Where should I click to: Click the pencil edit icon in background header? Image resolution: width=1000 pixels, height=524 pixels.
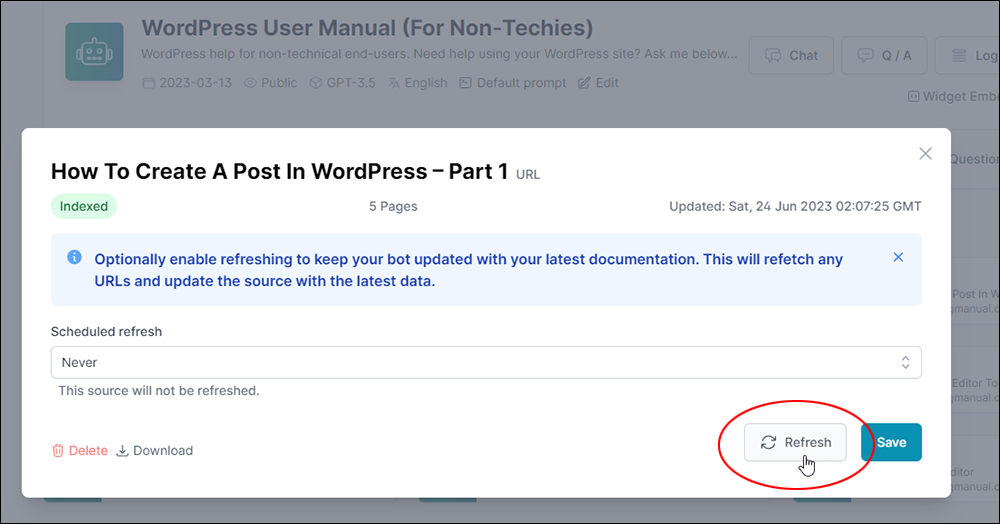click(x=584, y=83)
